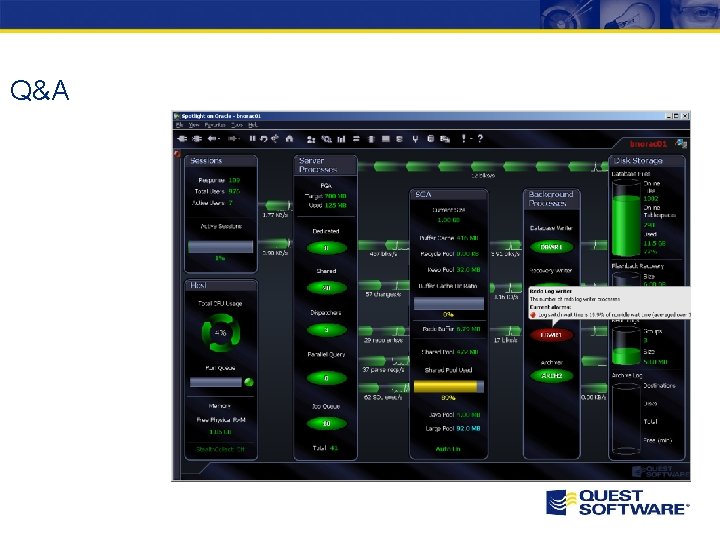This screenshot has height=540, width=720.
Task: Click the Shared servers green oval showing 20
Action: click(x=326, y=288)
